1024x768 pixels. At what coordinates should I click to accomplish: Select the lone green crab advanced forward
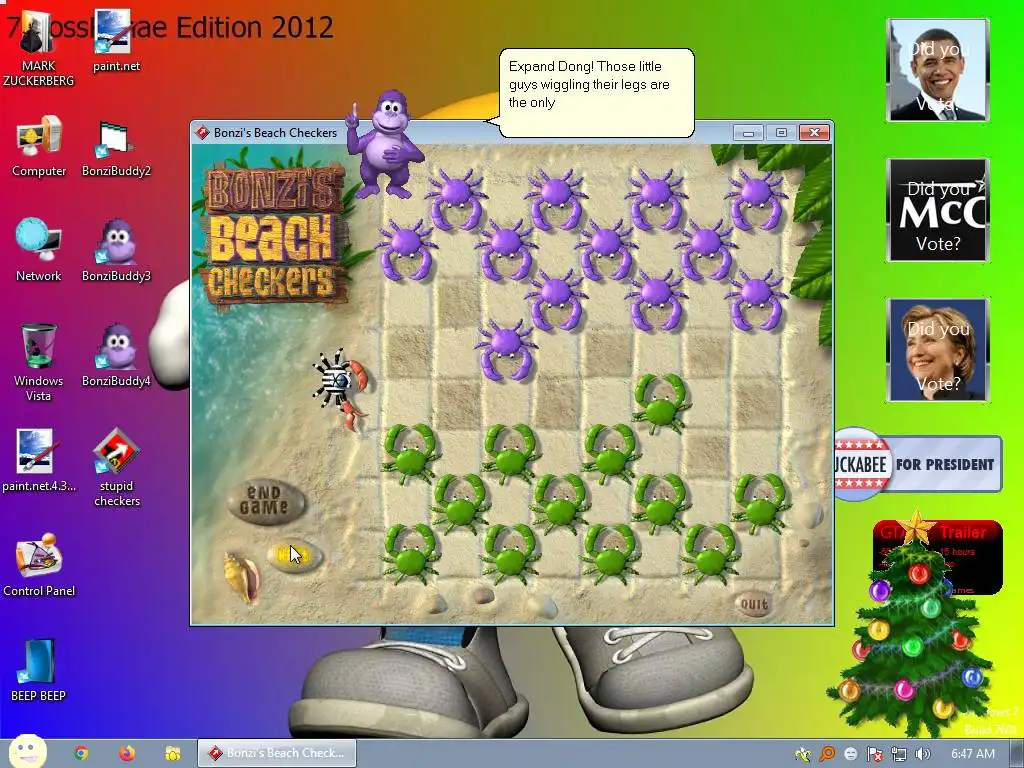point(660,402)
